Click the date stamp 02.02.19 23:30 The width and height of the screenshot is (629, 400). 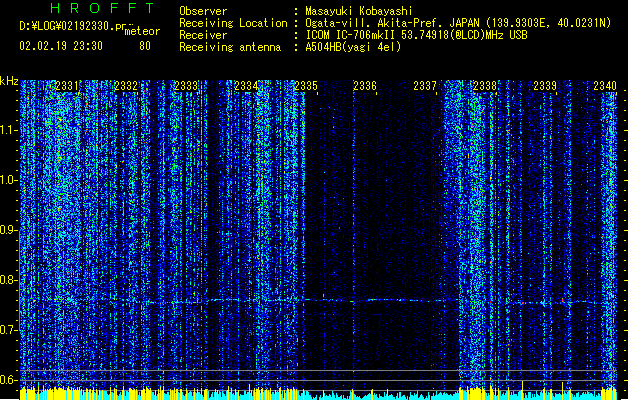click(x=61, y=46)
